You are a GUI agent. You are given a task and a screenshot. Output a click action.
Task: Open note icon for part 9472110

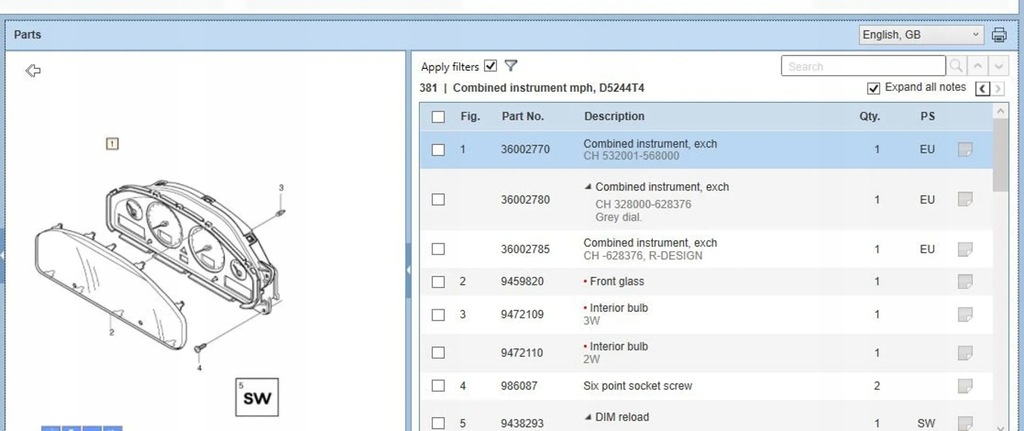[x=965, y=353]
